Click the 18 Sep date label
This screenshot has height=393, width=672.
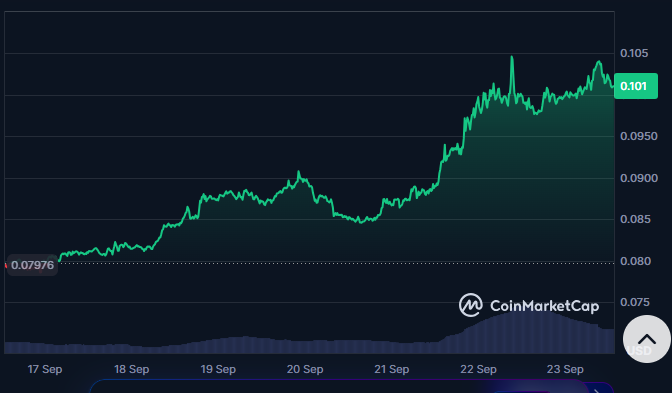click(132, 369)
